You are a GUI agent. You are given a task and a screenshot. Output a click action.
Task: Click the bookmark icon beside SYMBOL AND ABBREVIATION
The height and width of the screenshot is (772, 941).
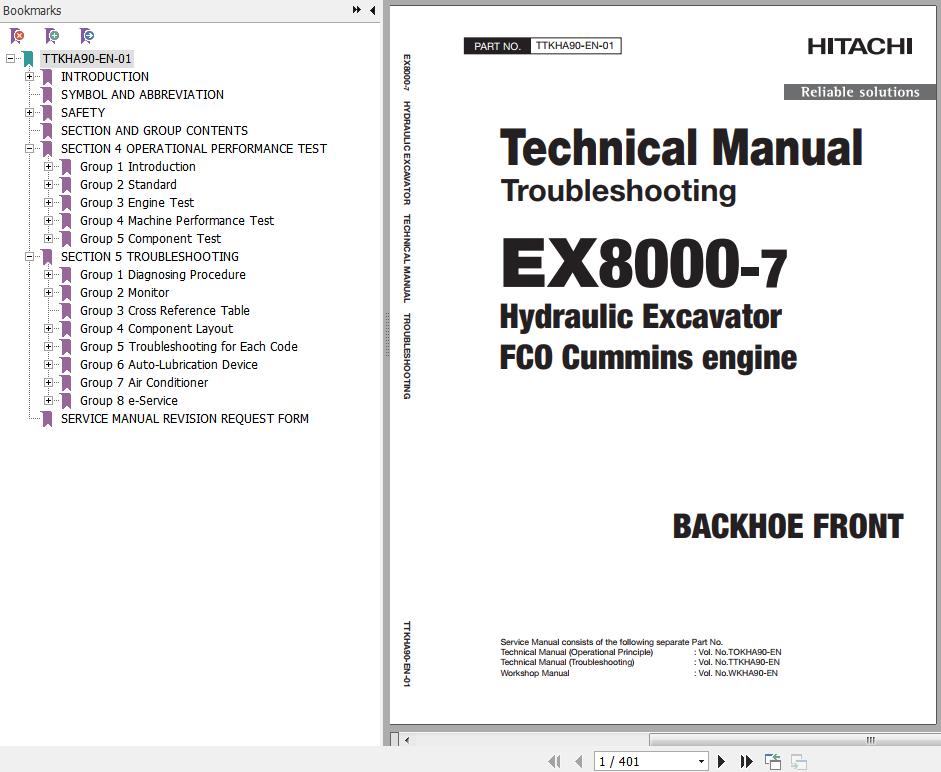click(47, 95)
